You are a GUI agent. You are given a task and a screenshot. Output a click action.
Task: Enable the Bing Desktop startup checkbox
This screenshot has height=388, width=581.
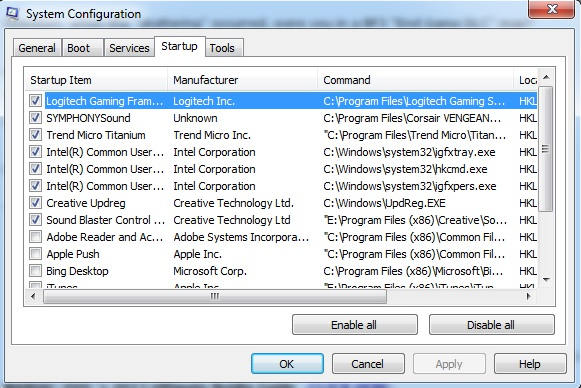[36, 271]
